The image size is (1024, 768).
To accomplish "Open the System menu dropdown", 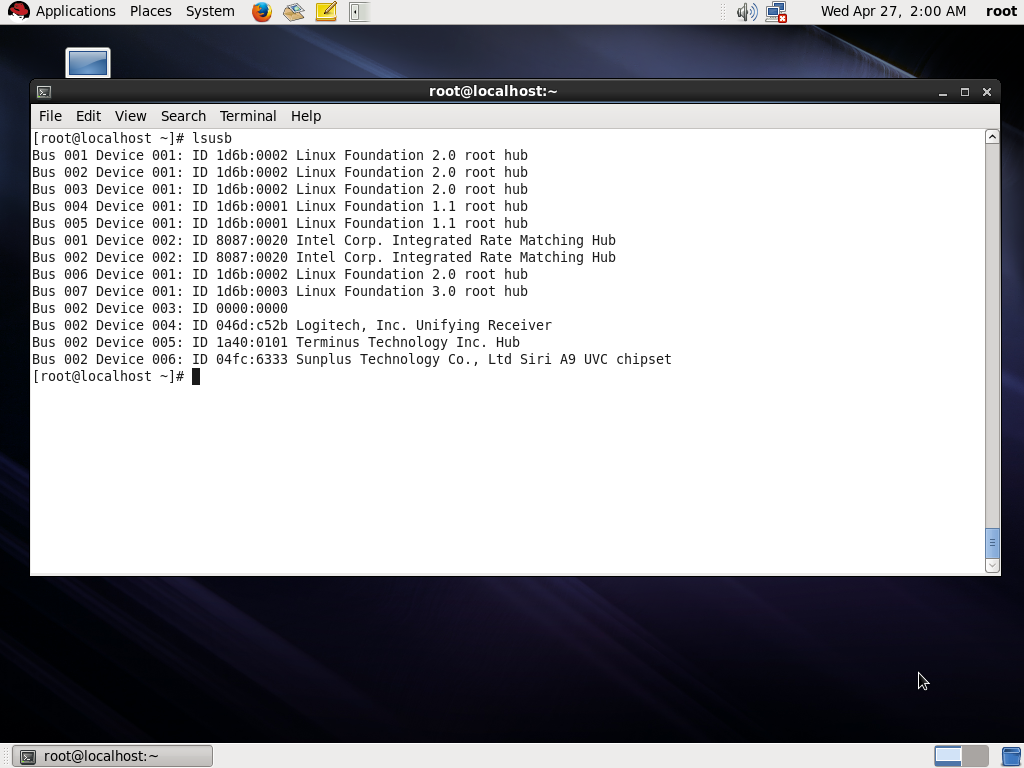I will [x=209, y=11].
